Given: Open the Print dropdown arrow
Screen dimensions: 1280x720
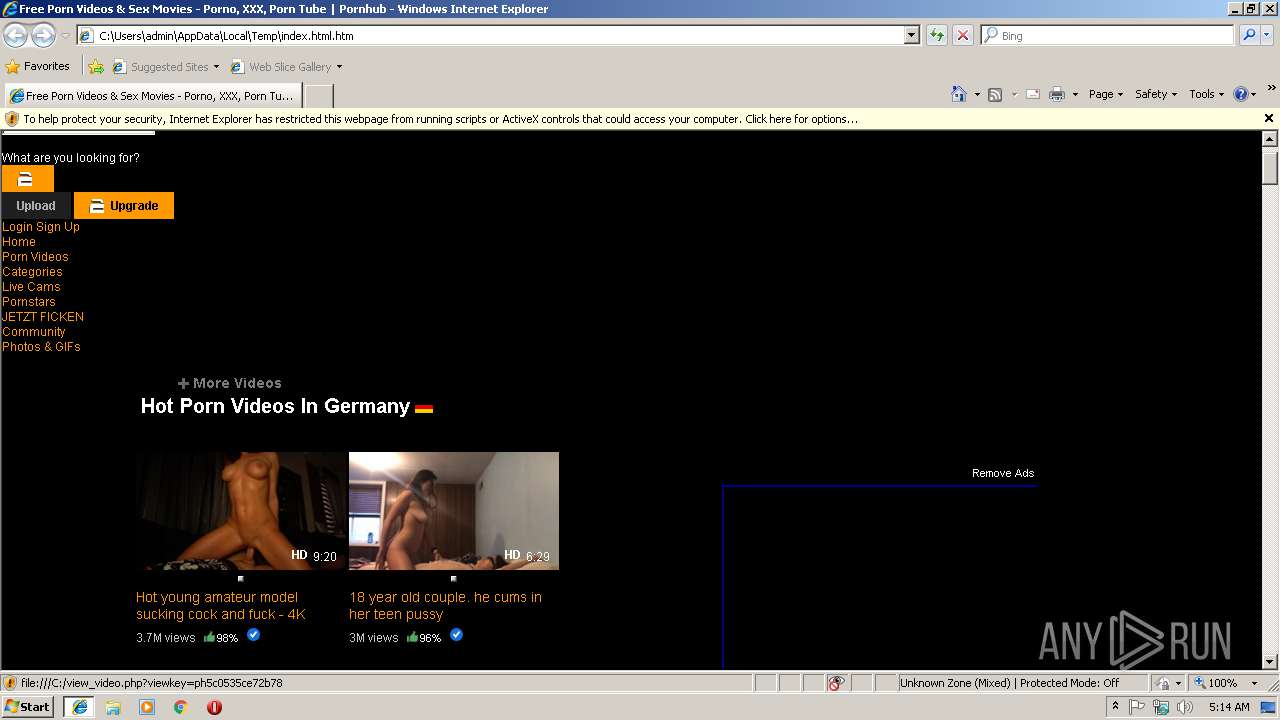Looking at the screenshot, I should 1075,94.
